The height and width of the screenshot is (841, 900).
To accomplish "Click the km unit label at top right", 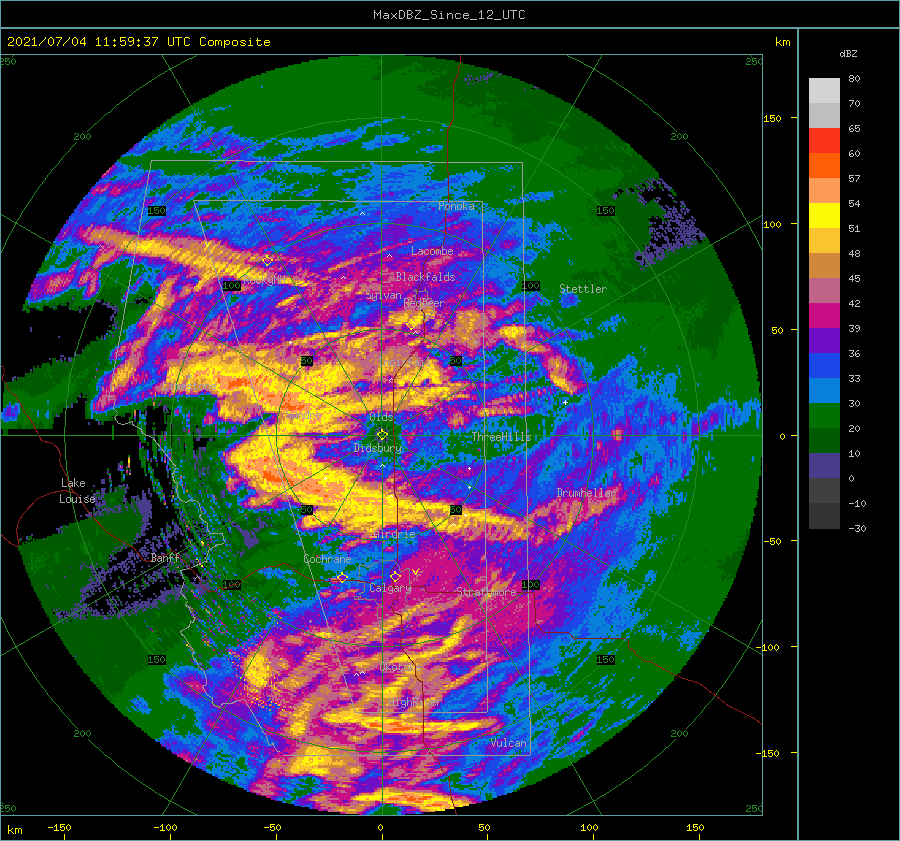I will point(782,42).
